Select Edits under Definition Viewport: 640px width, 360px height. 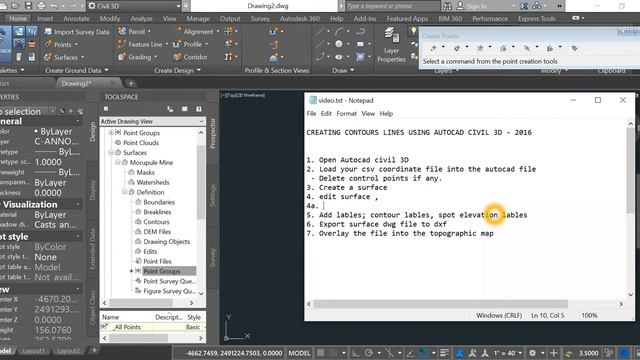click(150, 251)
